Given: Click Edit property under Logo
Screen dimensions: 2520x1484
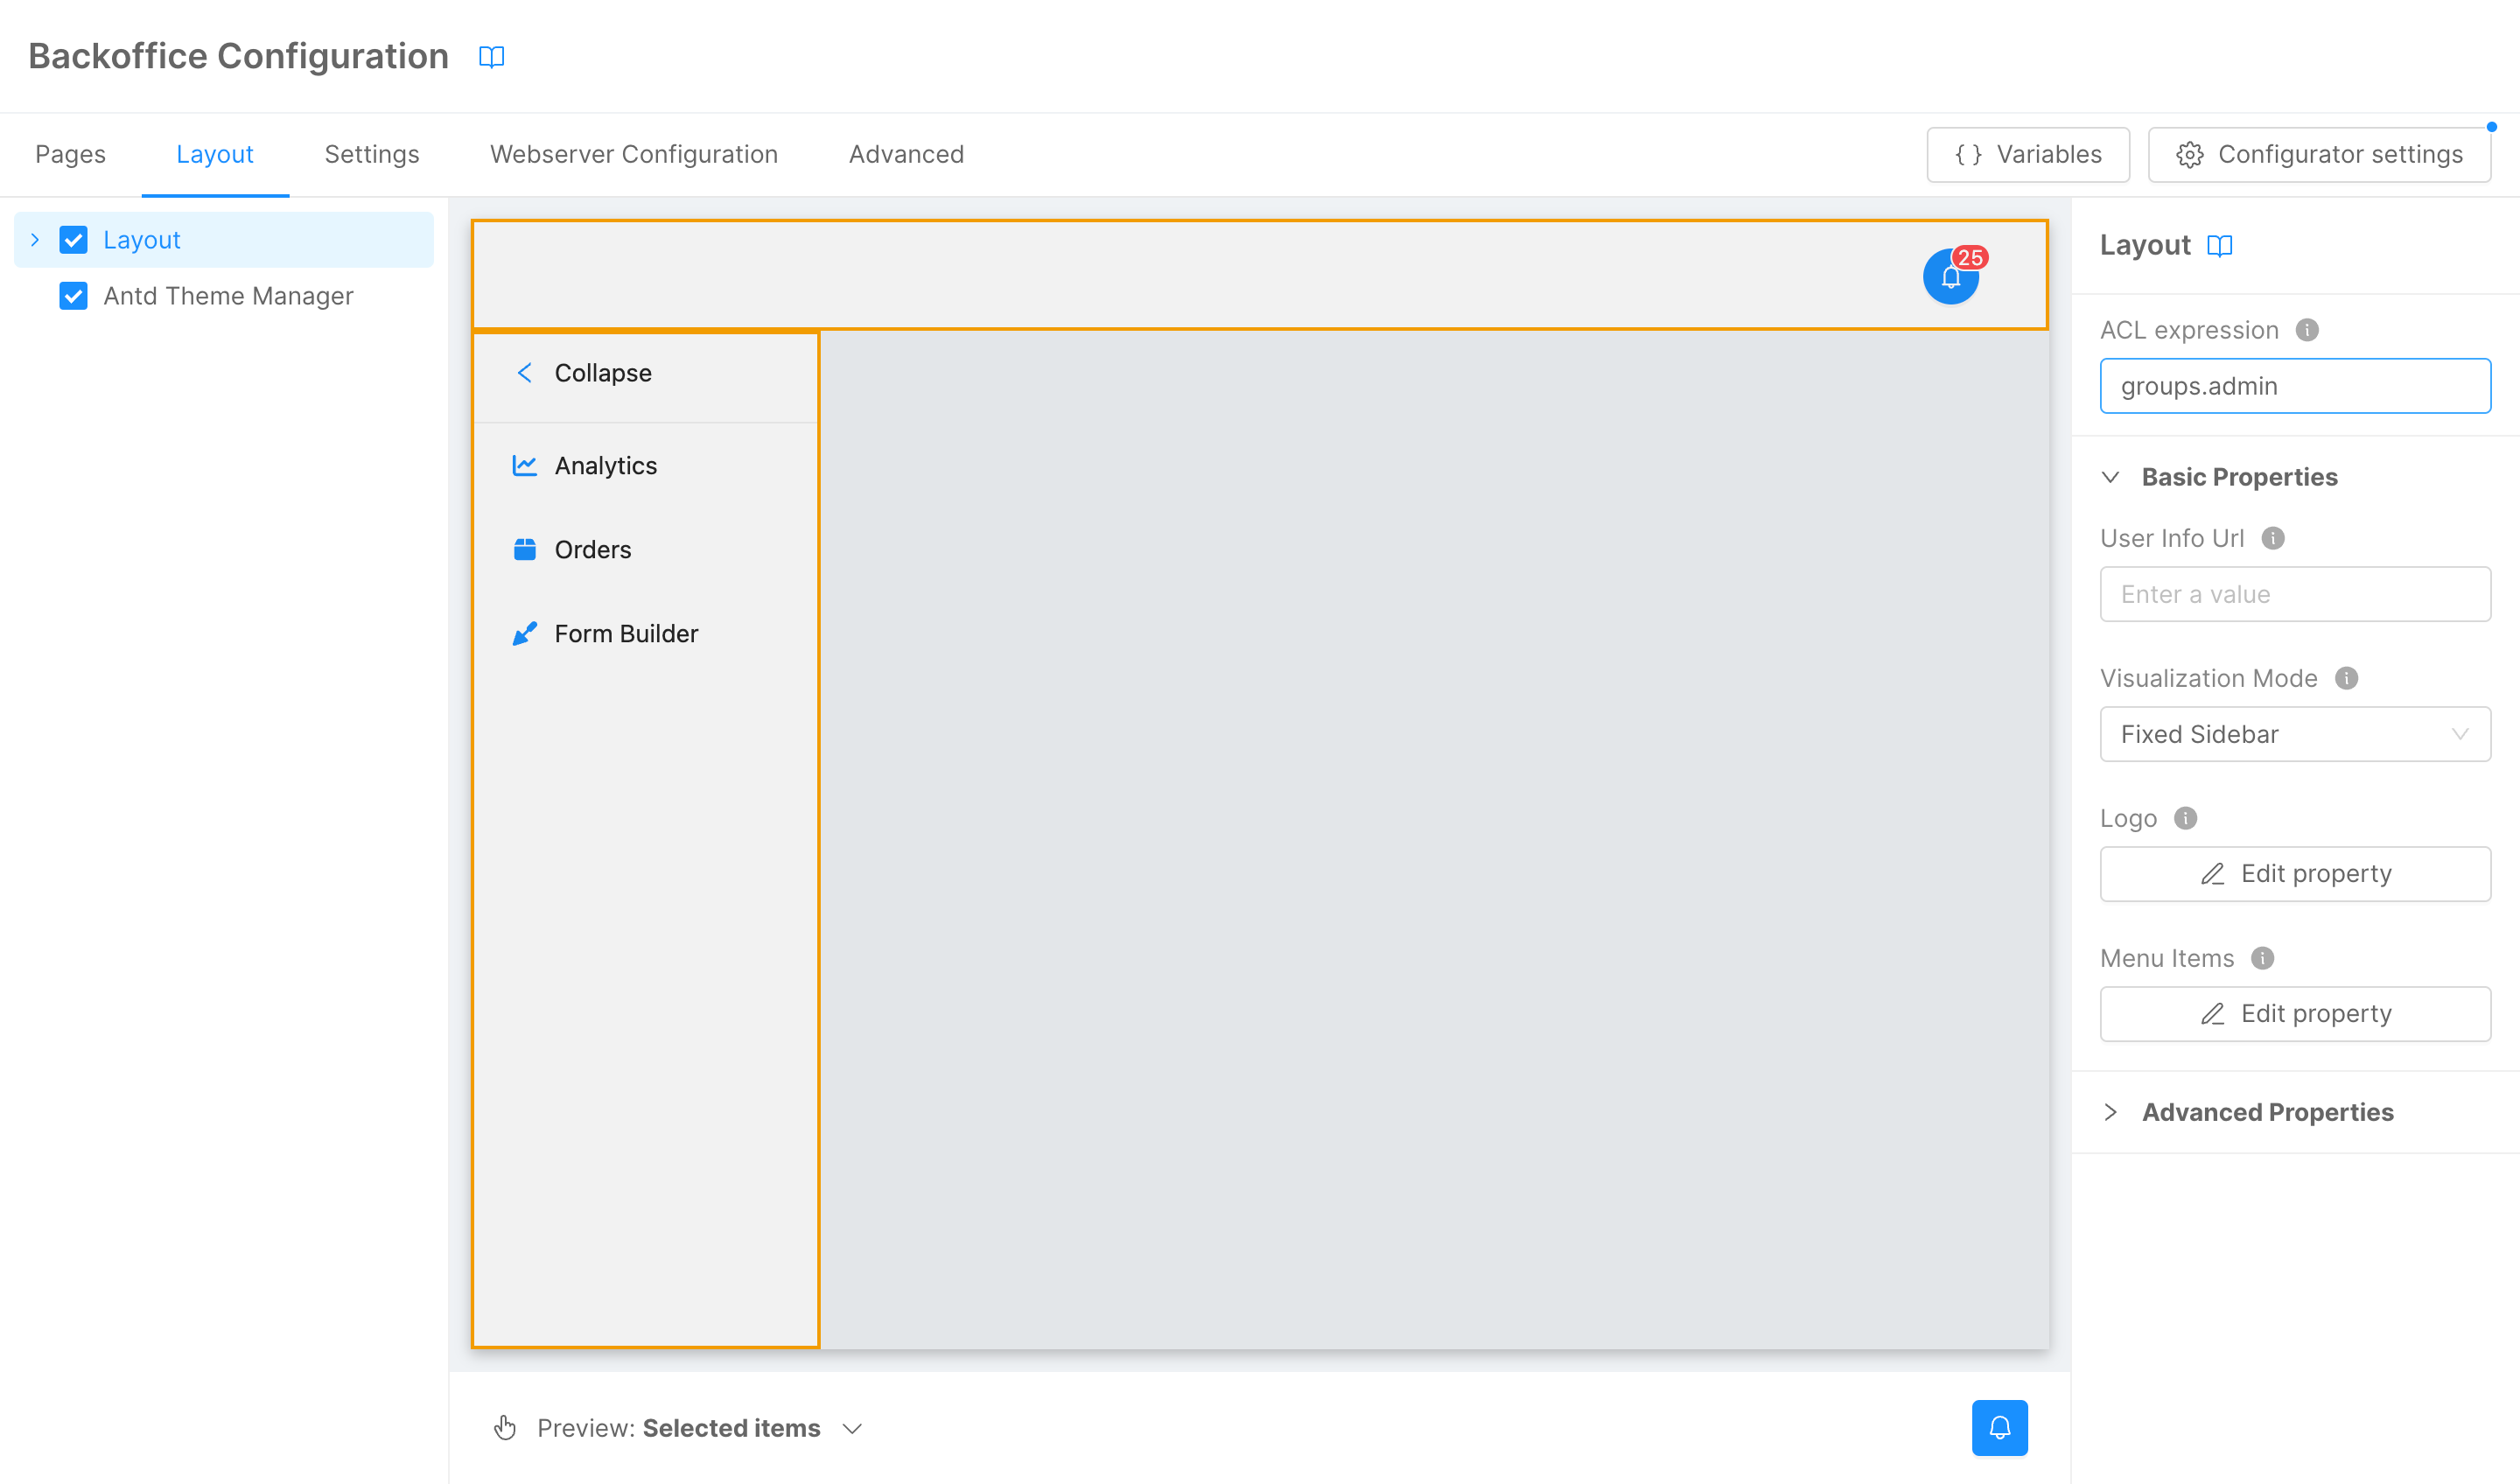Looking at the screenshot, I should click(x=2294, y=874).
